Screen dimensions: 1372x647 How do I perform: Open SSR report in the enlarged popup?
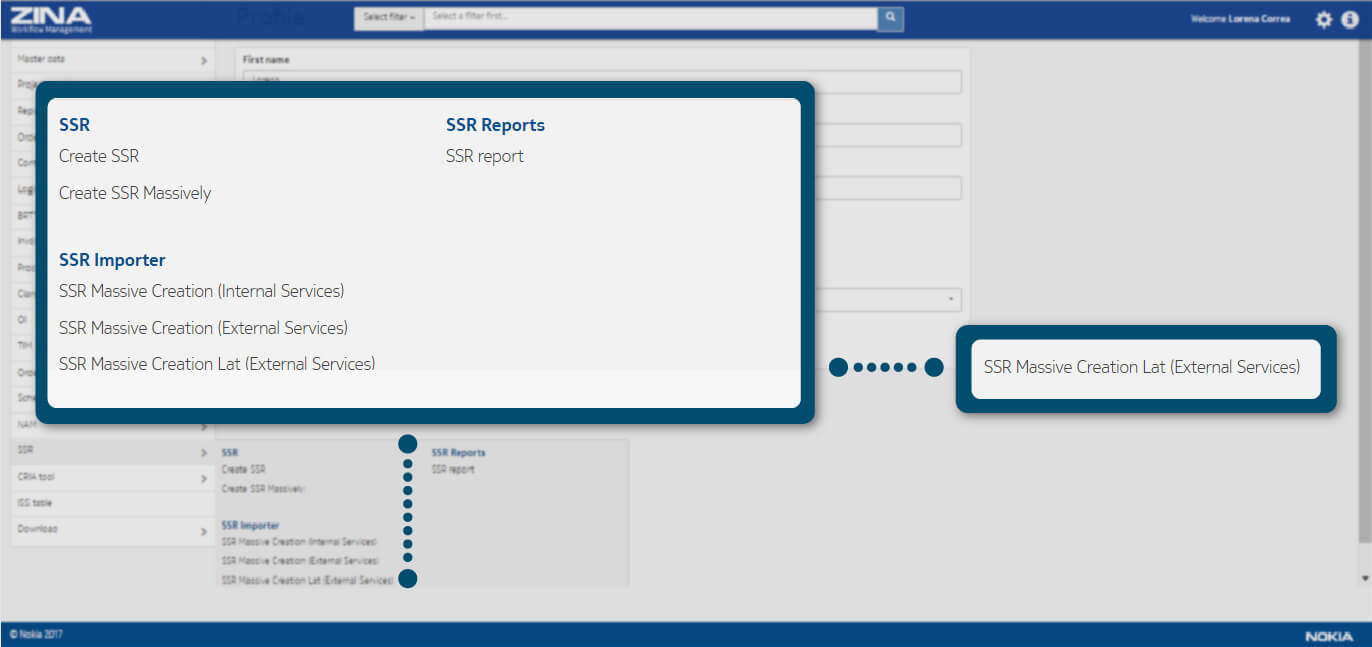485,156
